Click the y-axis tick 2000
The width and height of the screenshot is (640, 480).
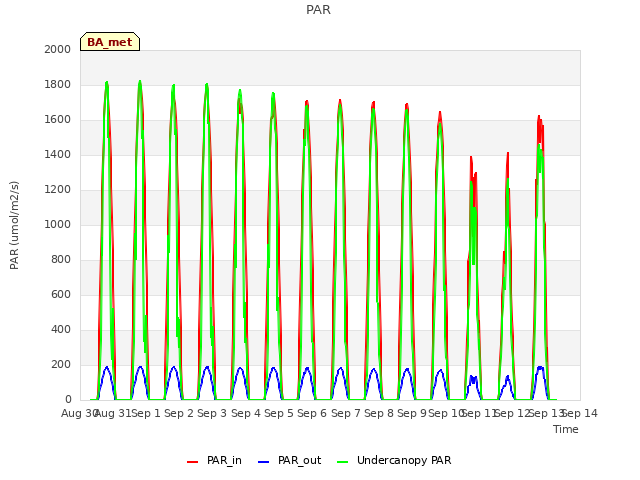(58, 49)
